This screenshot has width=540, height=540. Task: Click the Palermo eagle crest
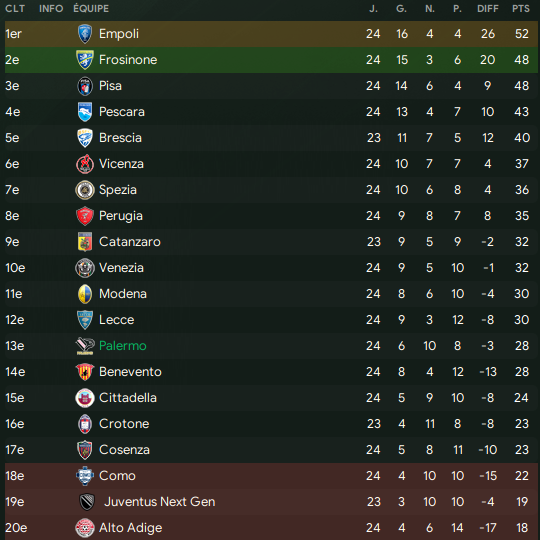pyautogui.click(x=84, y=346)
